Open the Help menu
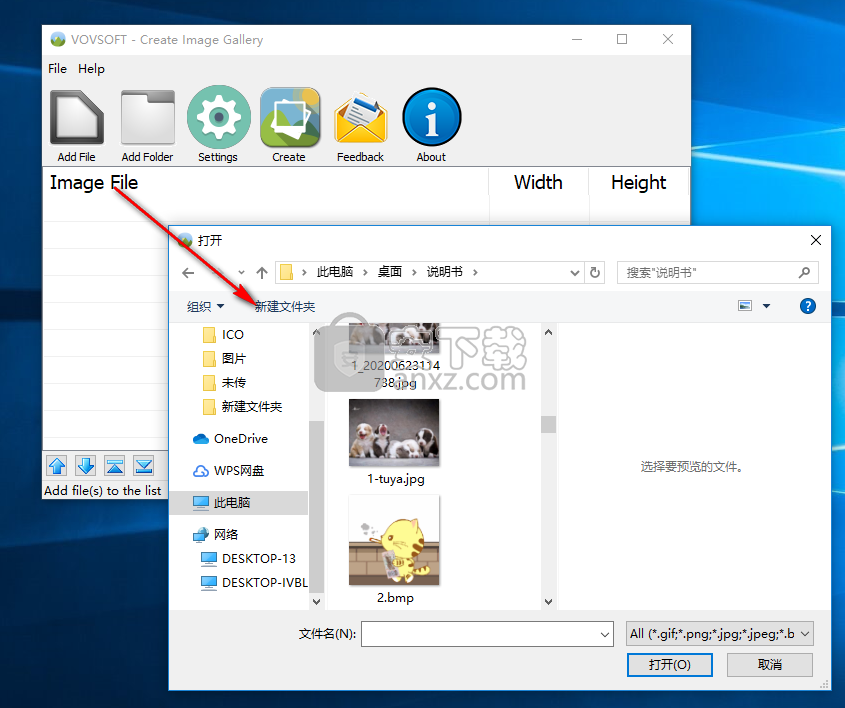845x708 pixels. pos(91,69)
